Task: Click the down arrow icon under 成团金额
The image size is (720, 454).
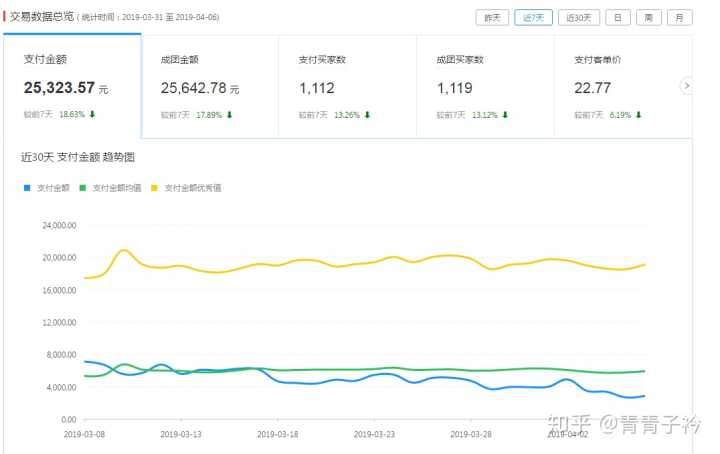Action: [x=229, y=115]
